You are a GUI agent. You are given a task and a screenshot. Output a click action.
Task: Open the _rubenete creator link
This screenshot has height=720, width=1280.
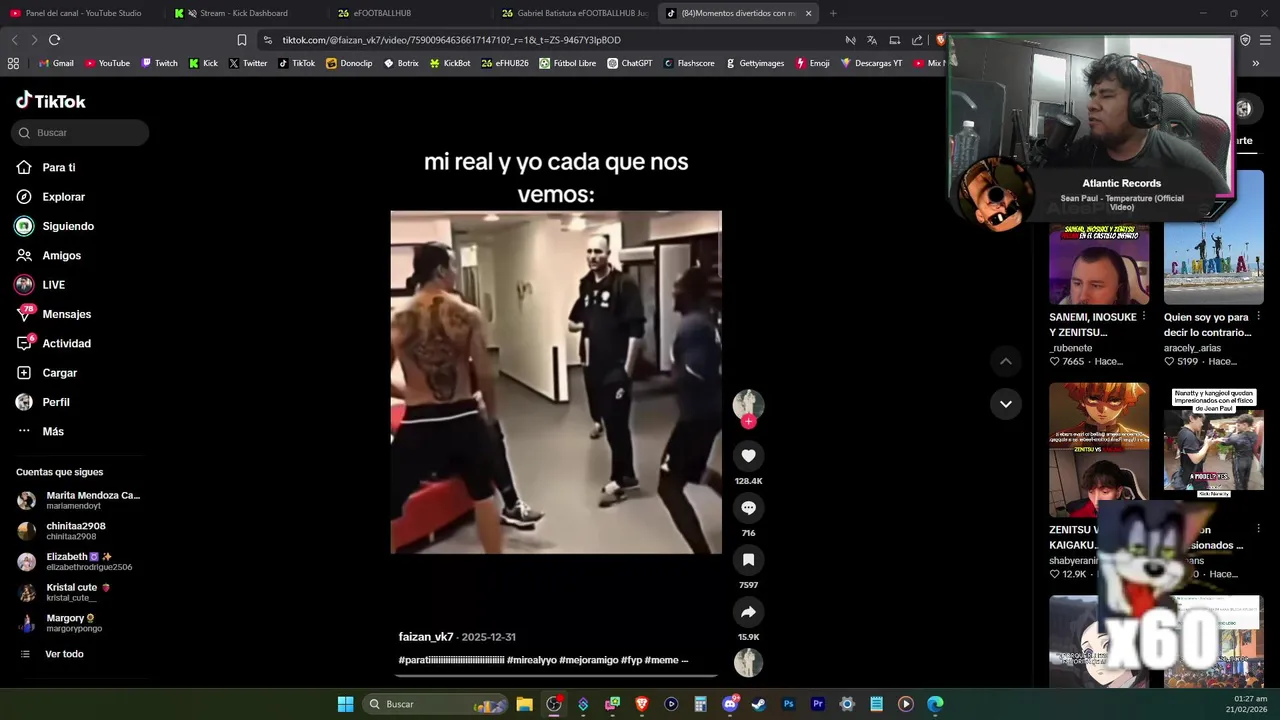coord(1070,348)
